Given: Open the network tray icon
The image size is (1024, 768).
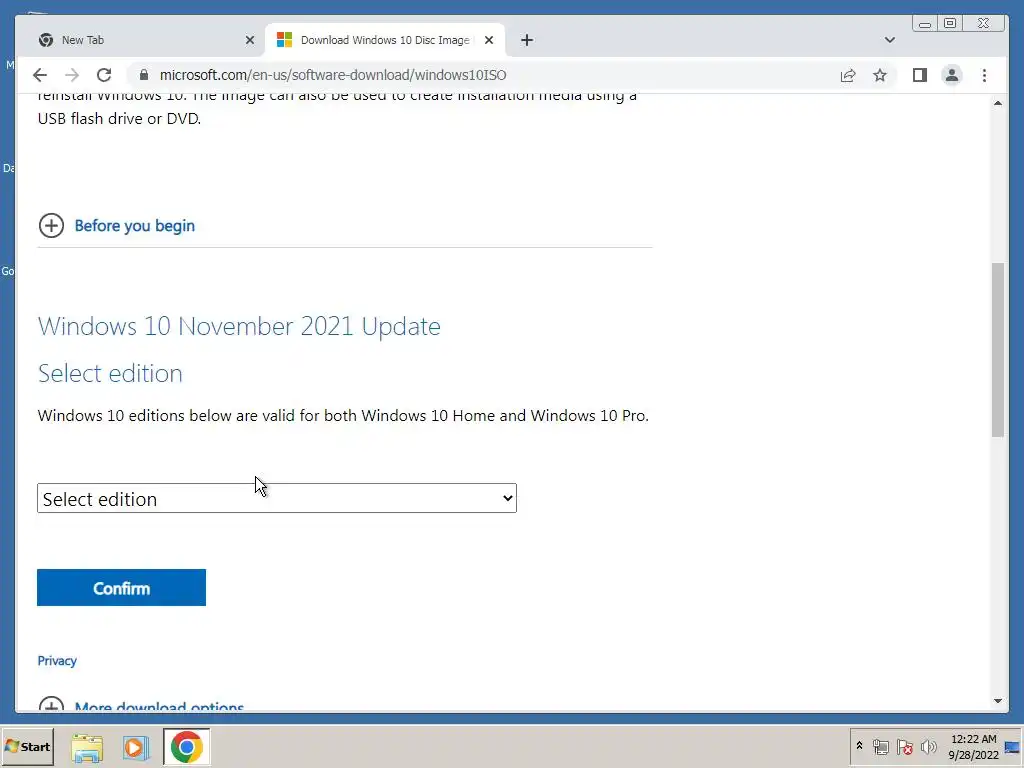Looking at the screenshot, I should pos(881,746).
